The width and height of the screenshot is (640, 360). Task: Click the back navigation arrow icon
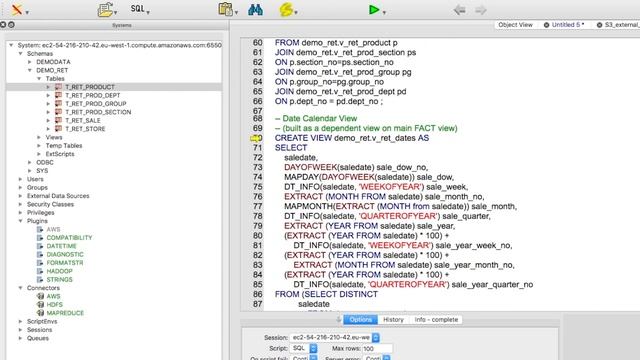click(x=460, y=10)
